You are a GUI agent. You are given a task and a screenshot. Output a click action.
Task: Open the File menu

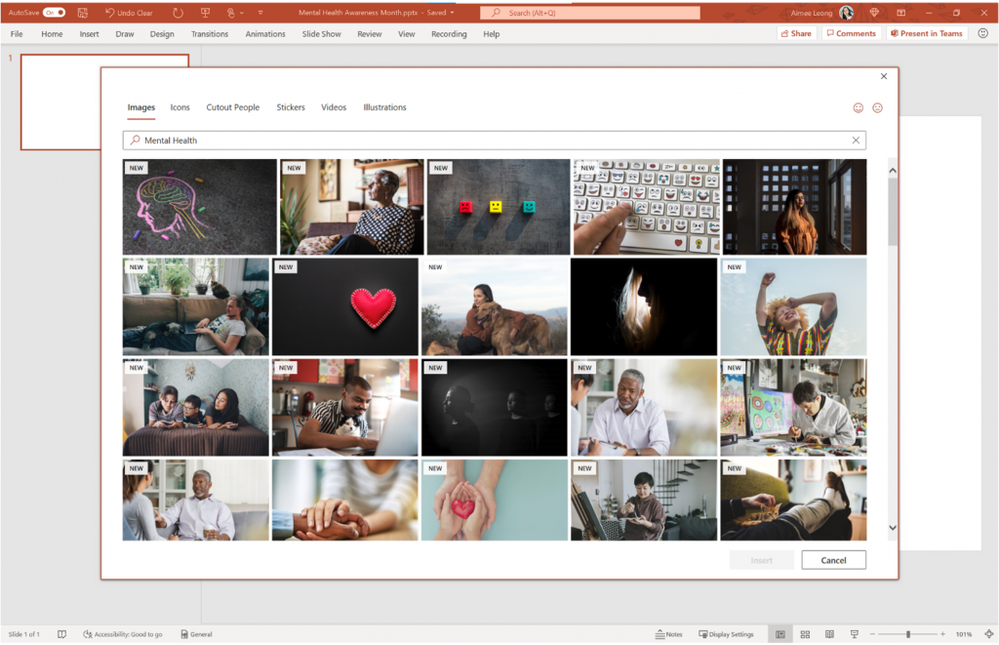coord(17,34)
